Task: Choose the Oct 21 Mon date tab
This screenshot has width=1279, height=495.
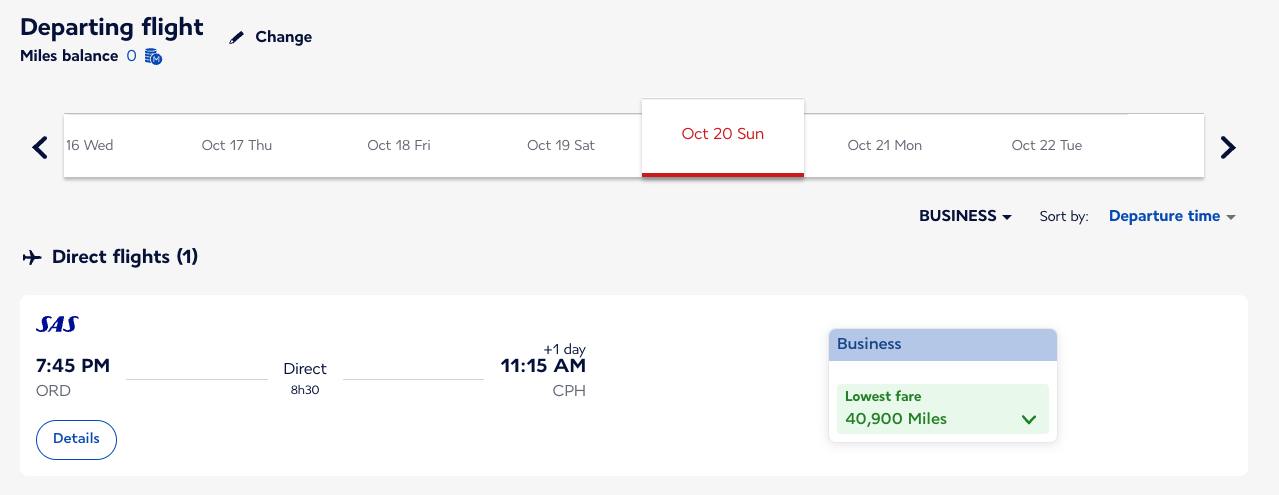Action: pos(884,145)
